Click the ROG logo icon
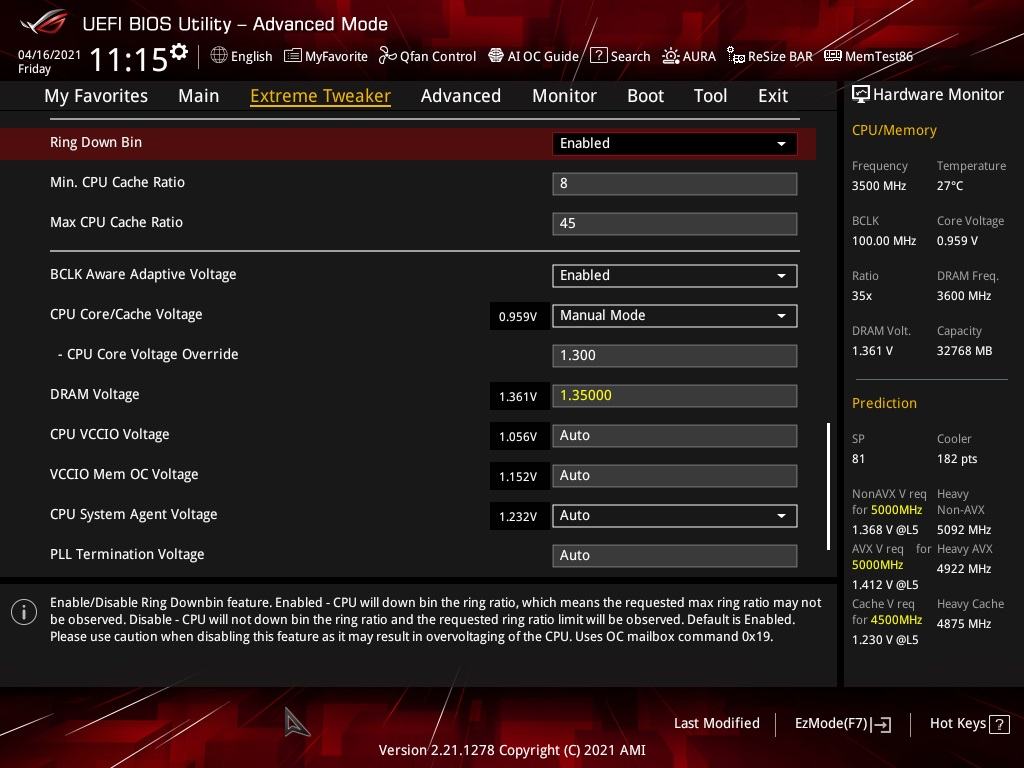1024x768 pixels. click(x=44, y=24)
